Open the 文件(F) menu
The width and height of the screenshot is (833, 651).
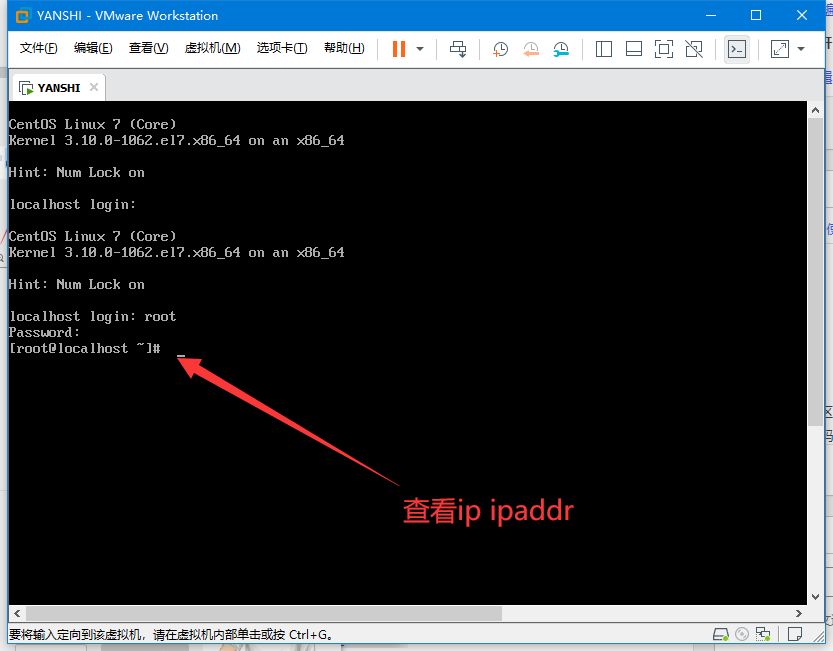pos(38,49)
